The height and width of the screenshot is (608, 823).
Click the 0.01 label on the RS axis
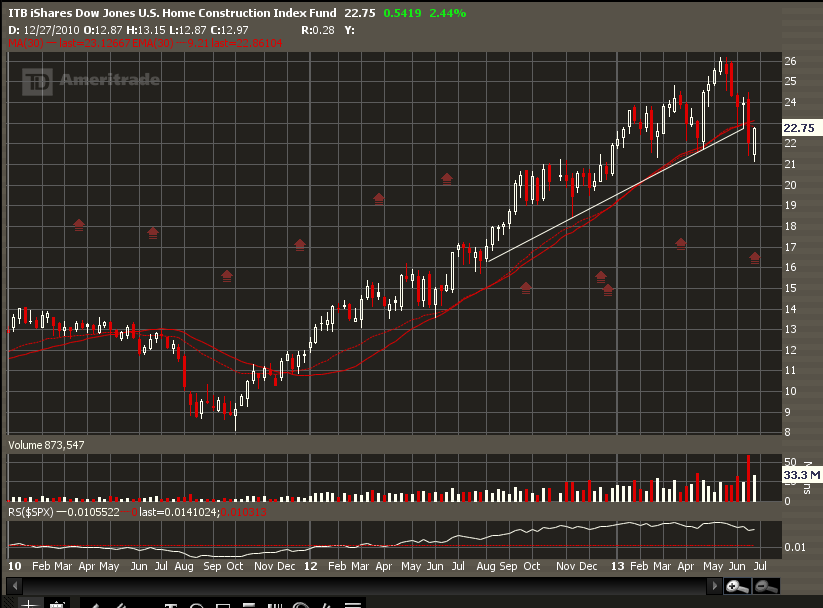(x=795, y=547)
